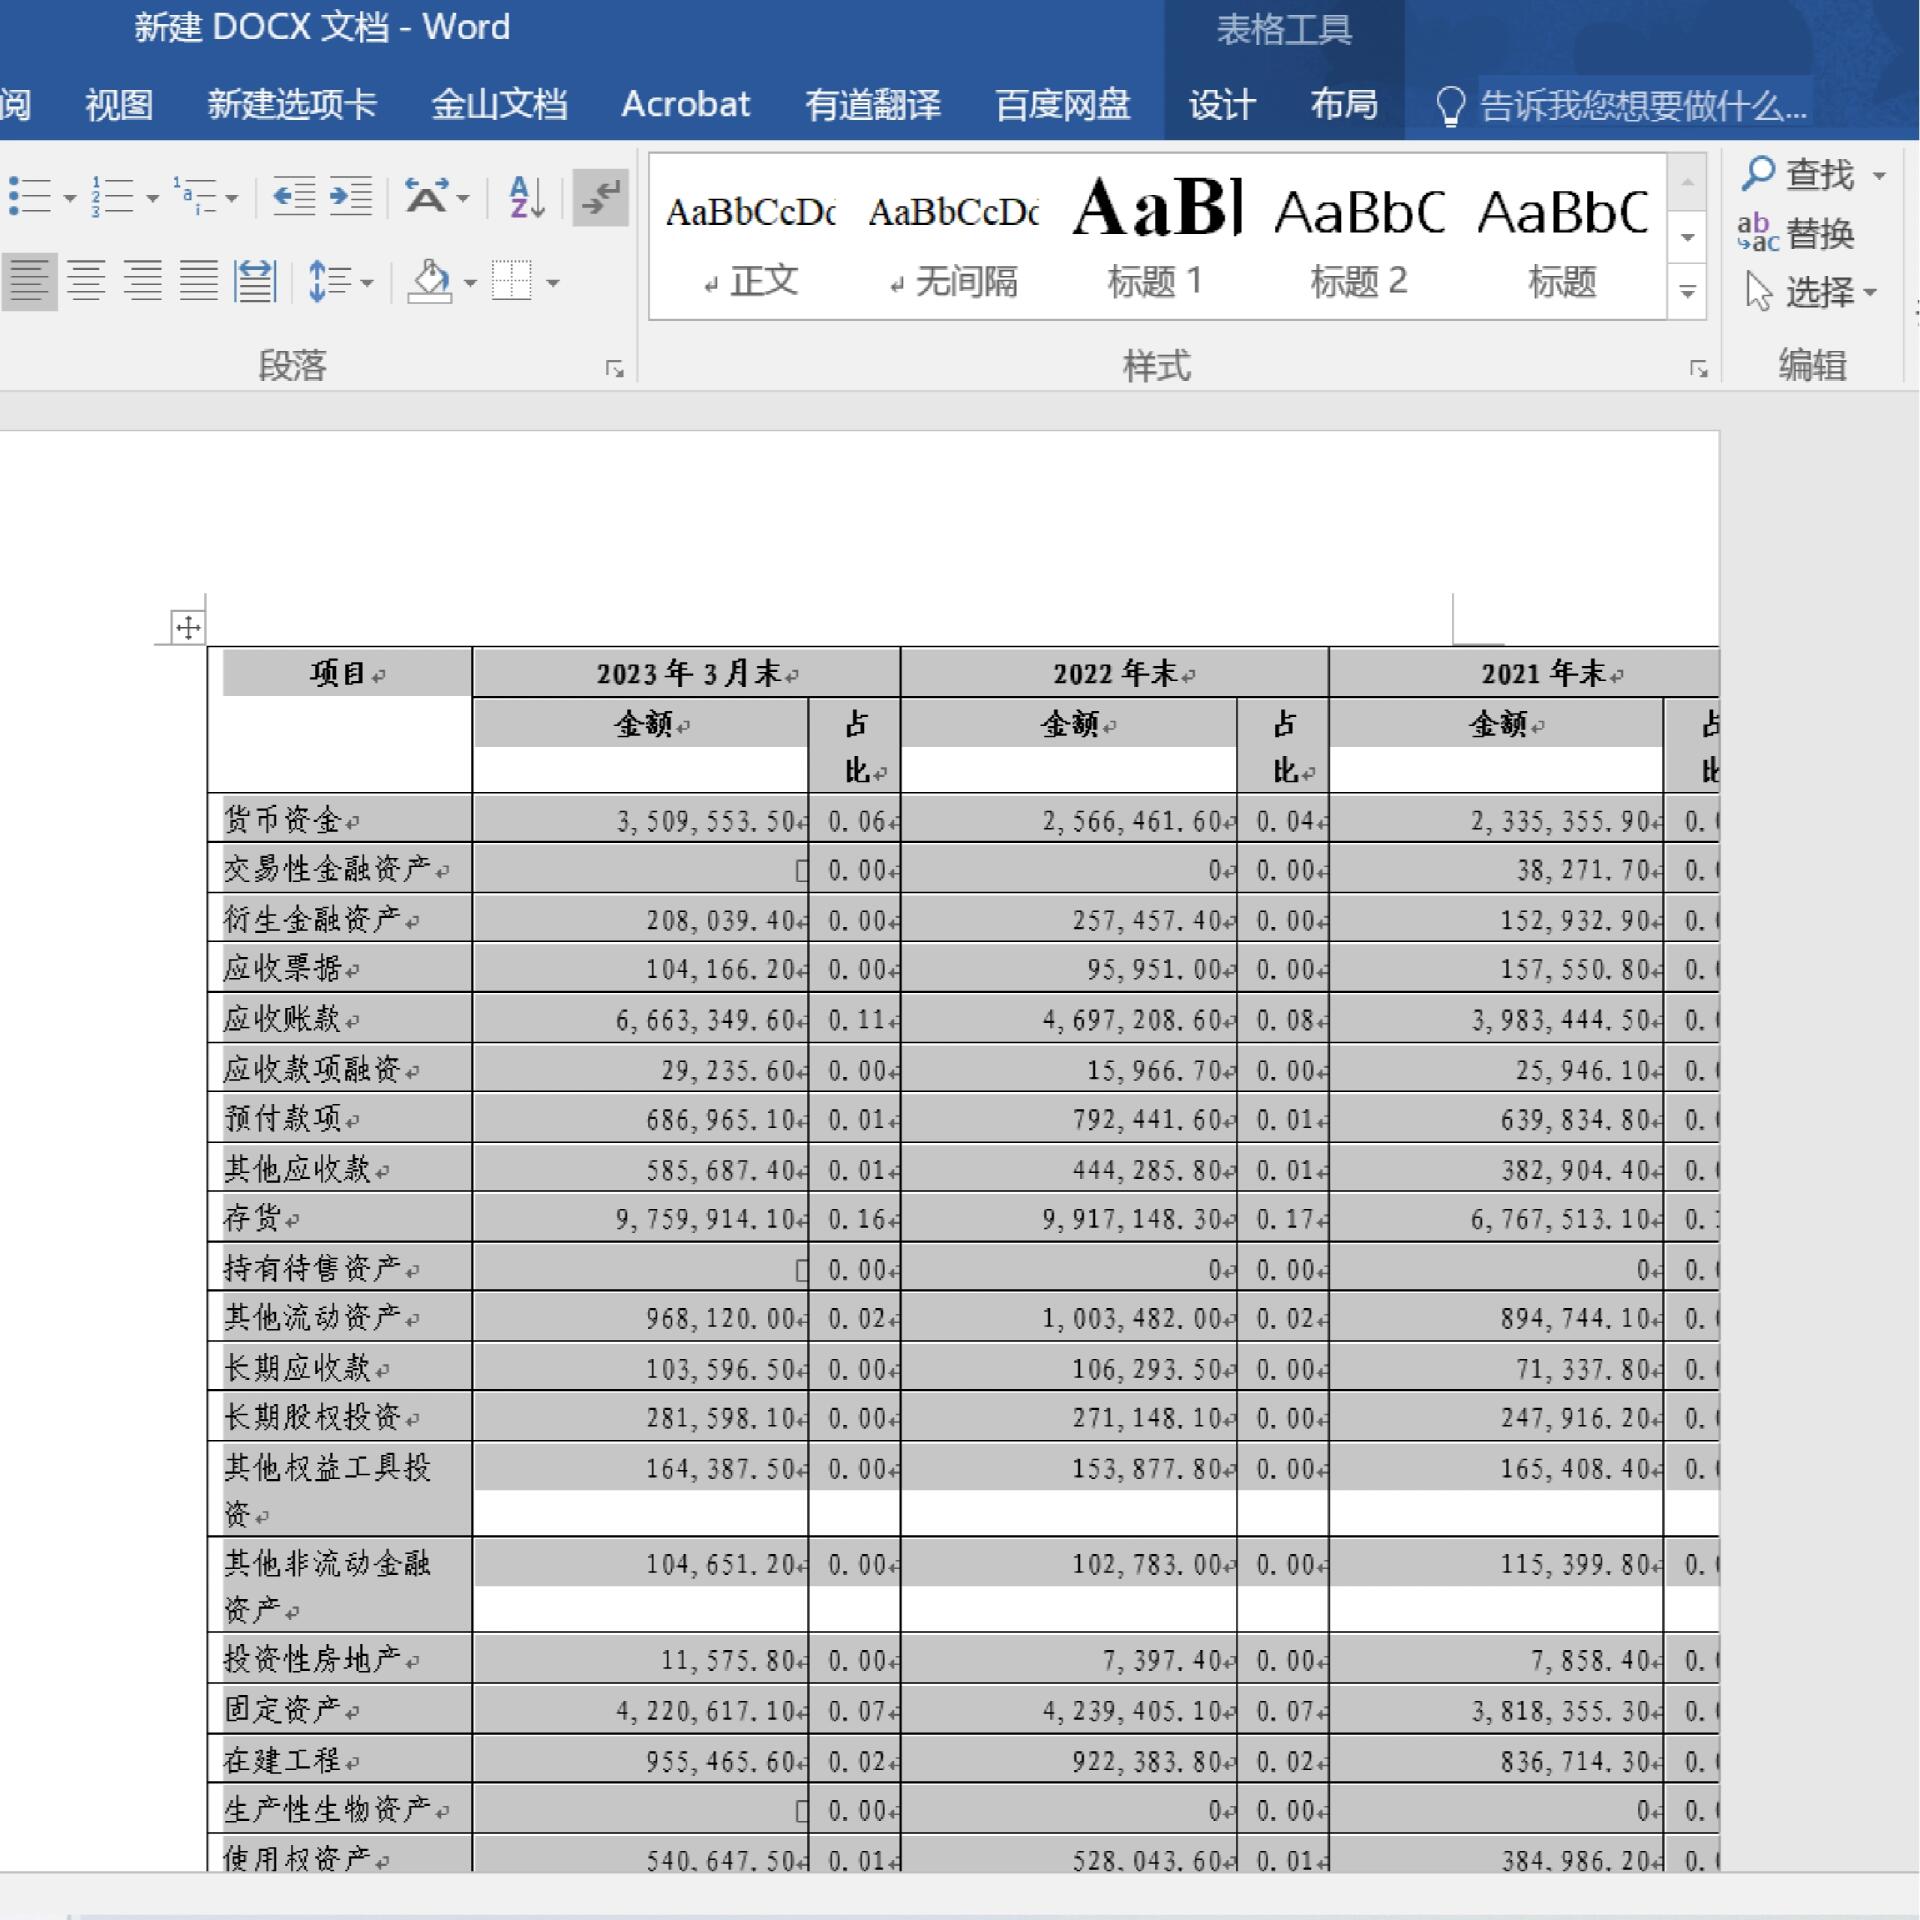Open the Asian layout text tool

coord(427,197)
